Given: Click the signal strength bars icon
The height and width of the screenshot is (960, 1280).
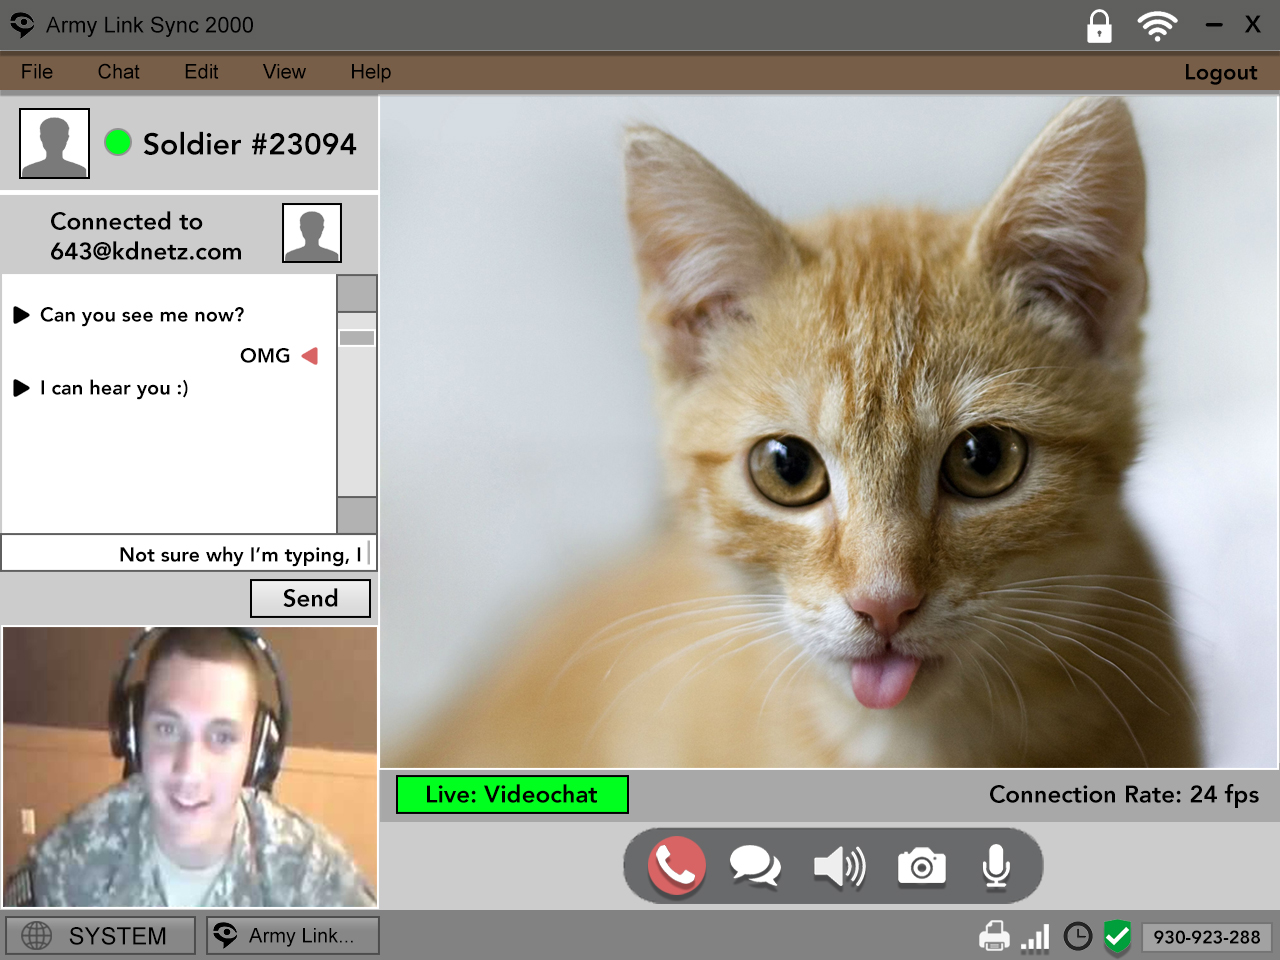Looking at the screenshot, I should (1035, 937).
